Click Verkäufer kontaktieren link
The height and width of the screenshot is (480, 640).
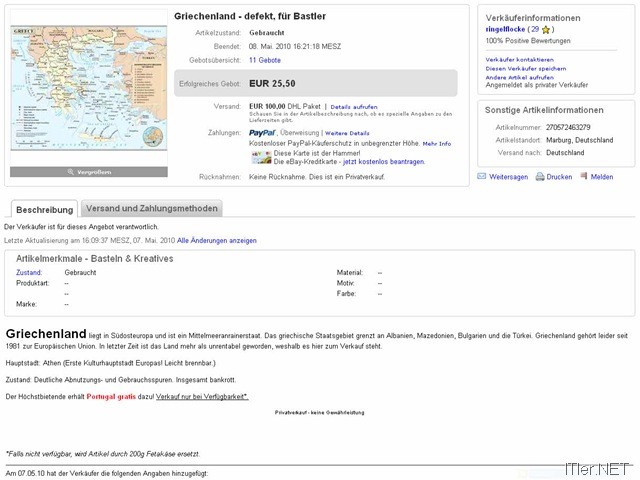click(520, 60)
